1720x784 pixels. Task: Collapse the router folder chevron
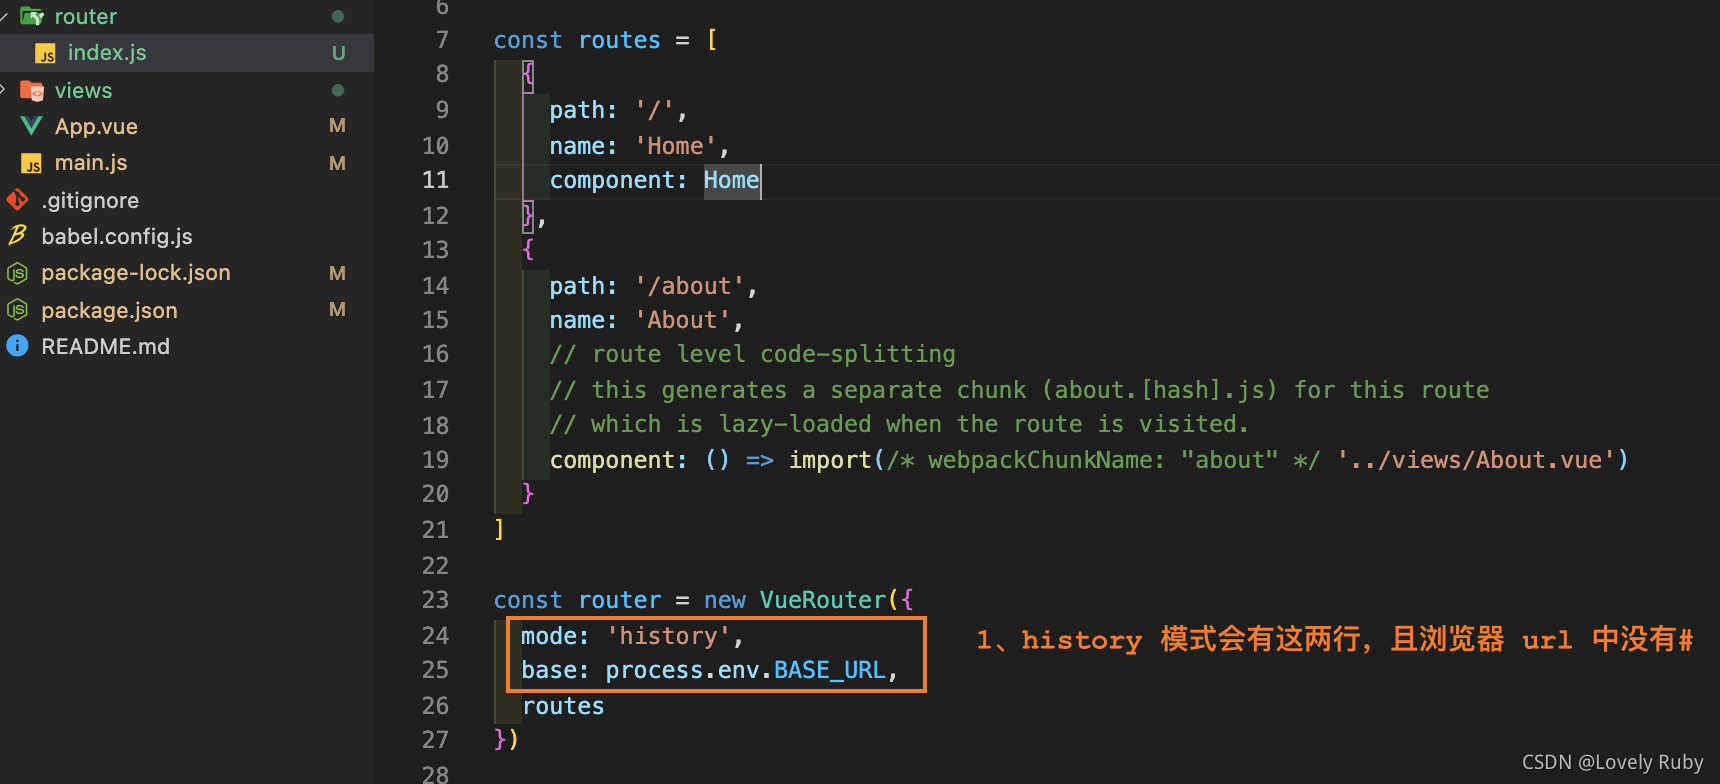[x=4, y=16]
